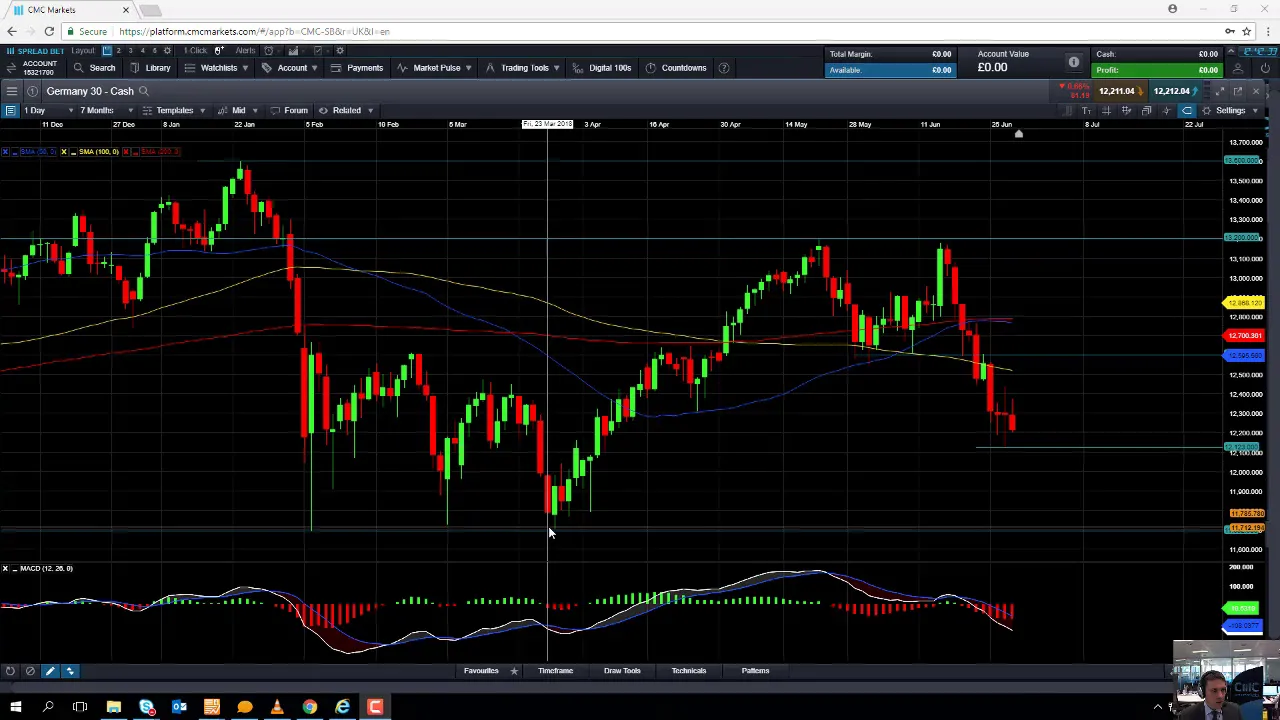Viewport: 1280px width, 720px height.
Task: Click the account switch arrows icon
Action: click(x=11, y=68)
